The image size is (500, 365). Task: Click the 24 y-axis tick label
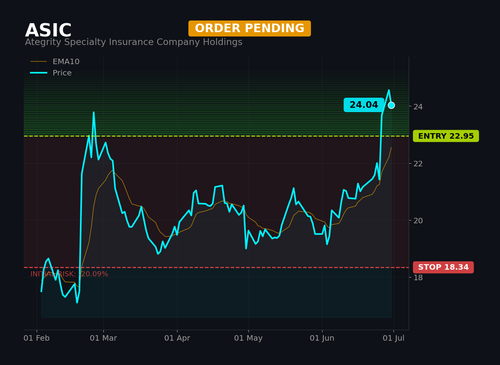pyautogui.click(x=418, y=107)
